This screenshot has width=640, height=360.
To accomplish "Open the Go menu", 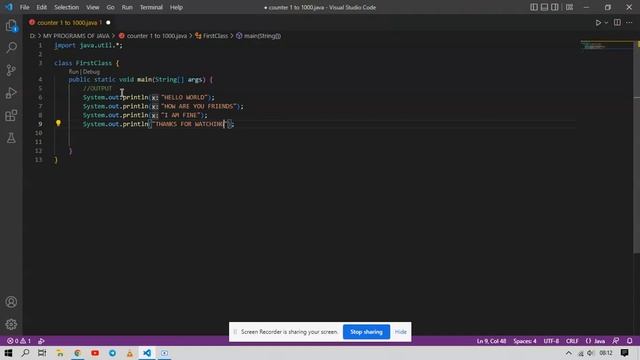I will pyautogui.click(x=110, y=7).
